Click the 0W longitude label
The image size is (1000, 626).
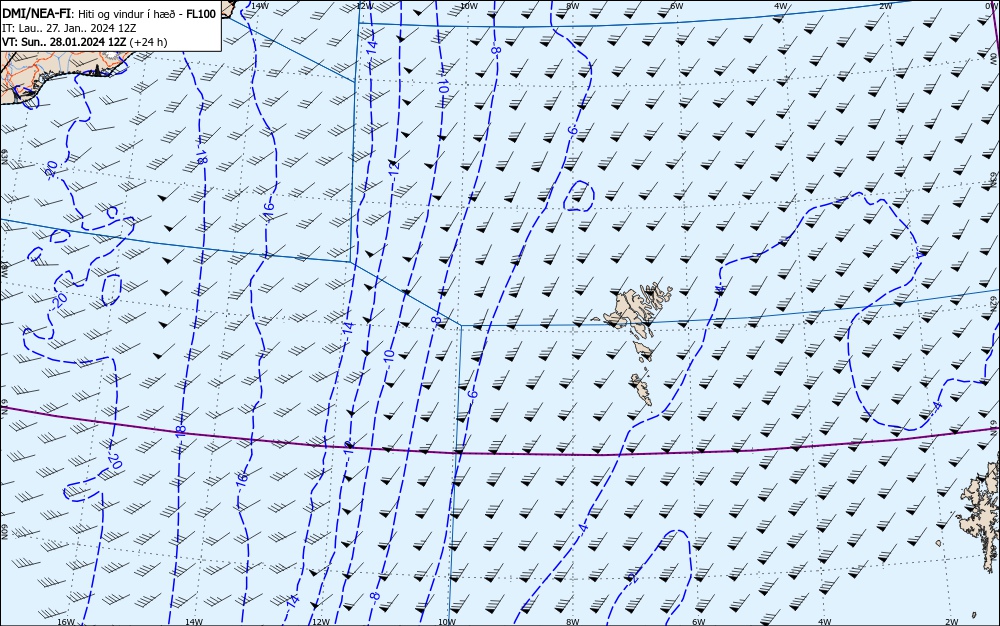992,5
